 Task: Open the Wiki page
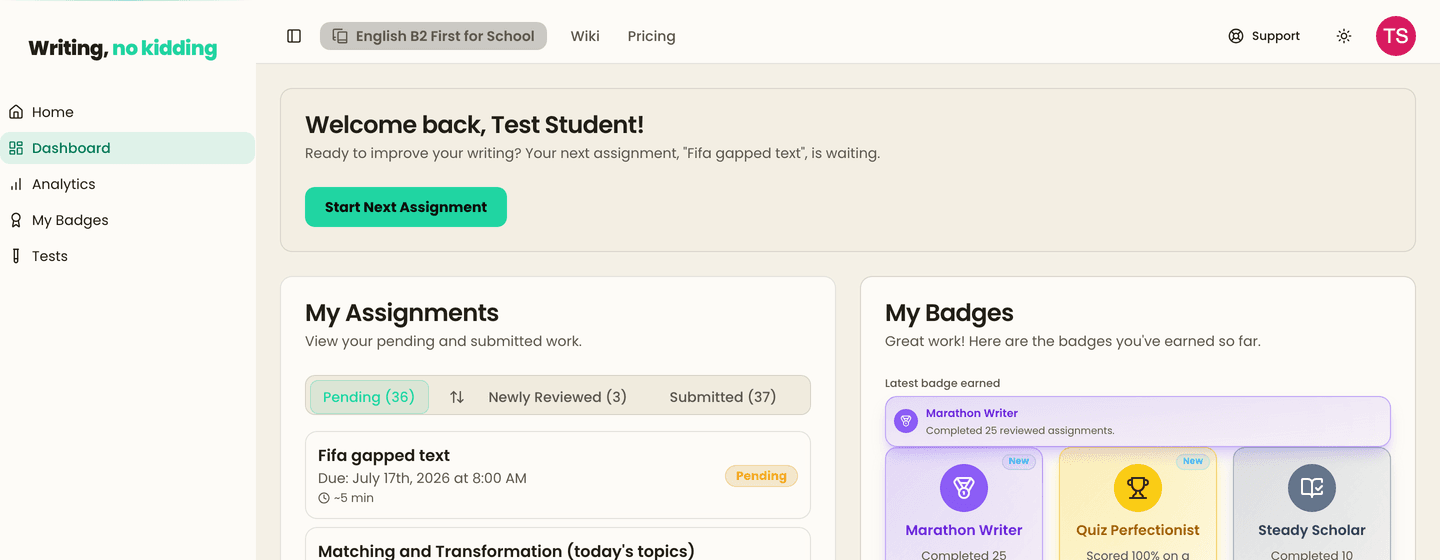point(585,36)
